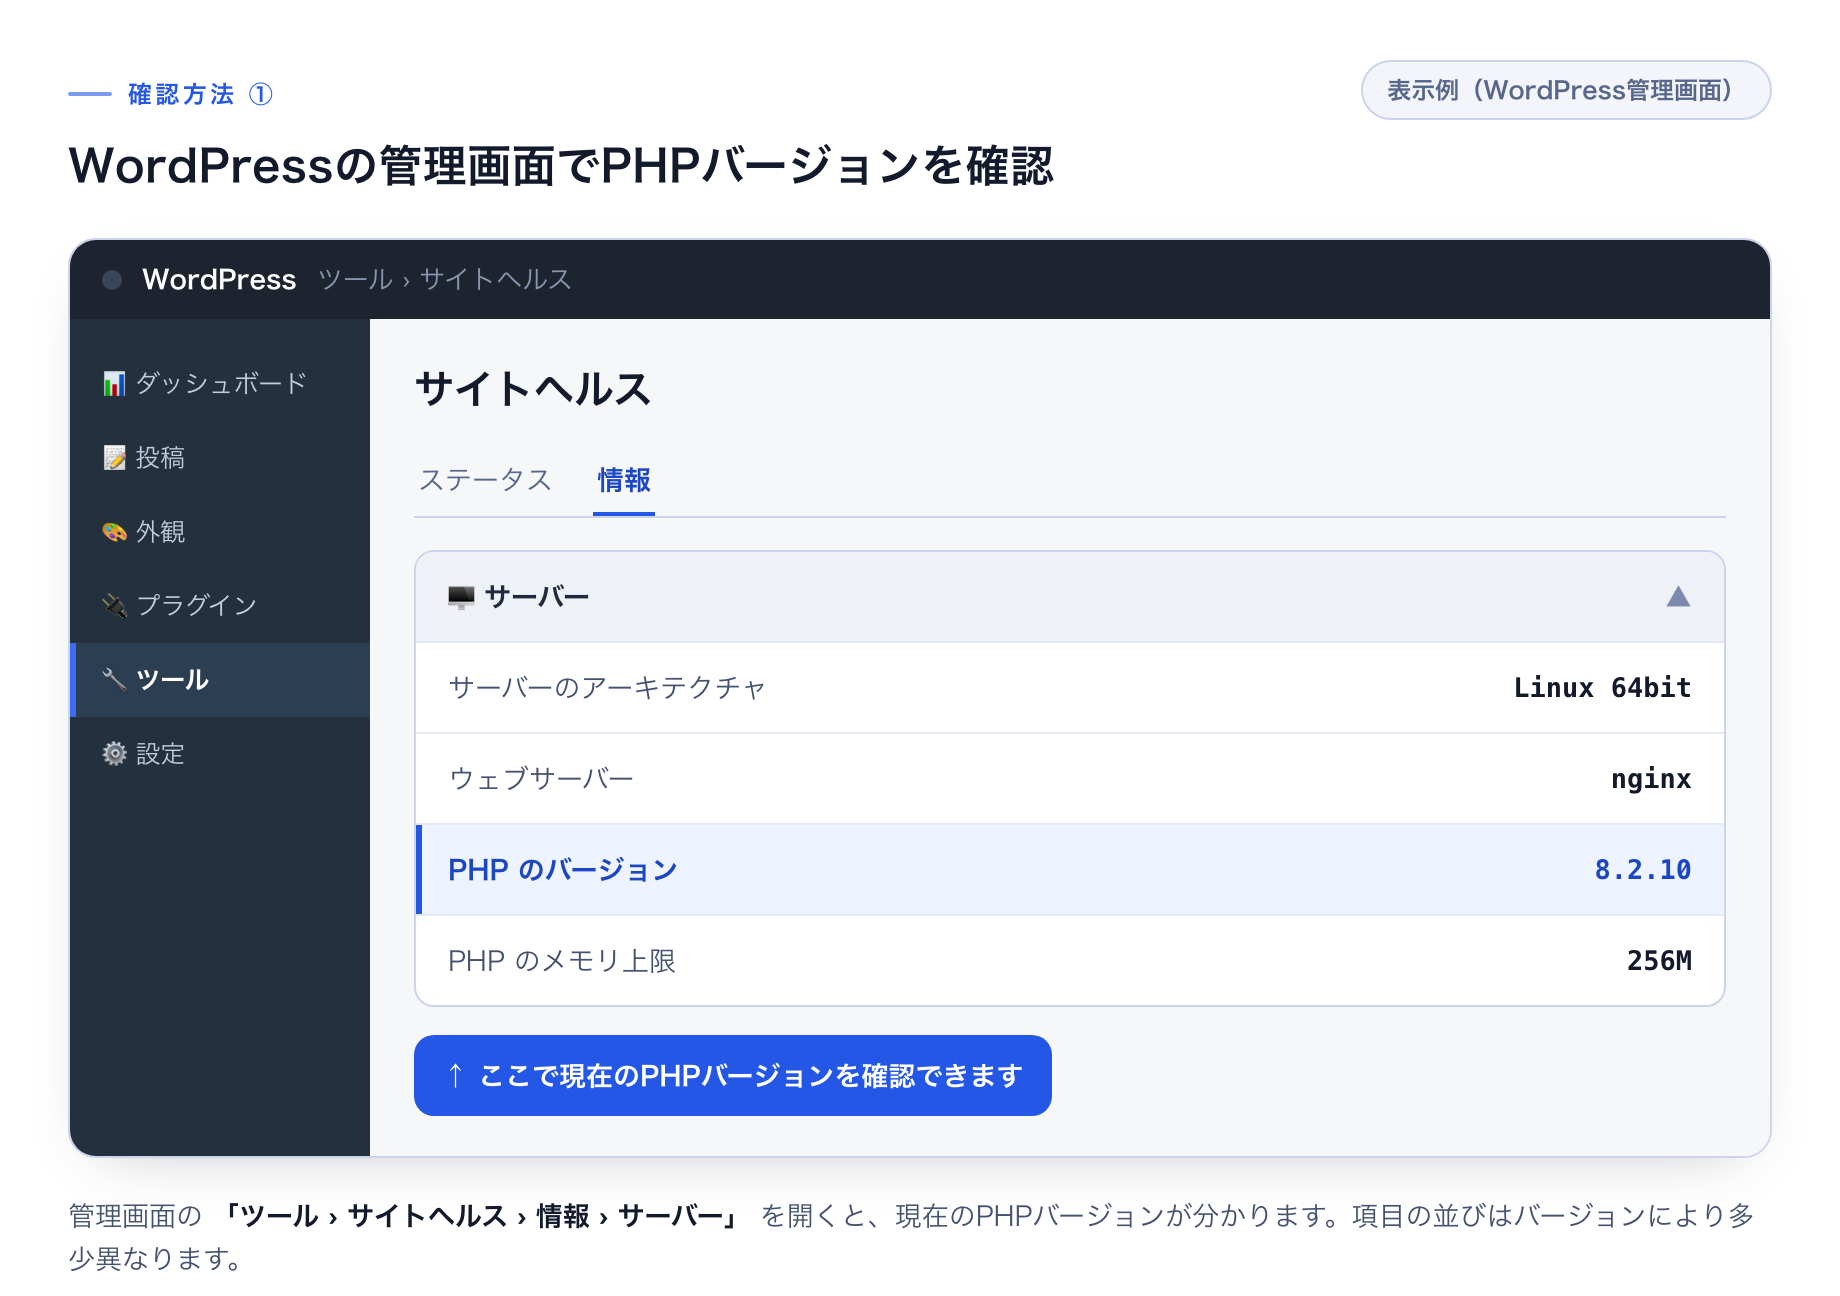Click the ツール wrench icon
This screenshot has height=1296, width=1840.
114,680
